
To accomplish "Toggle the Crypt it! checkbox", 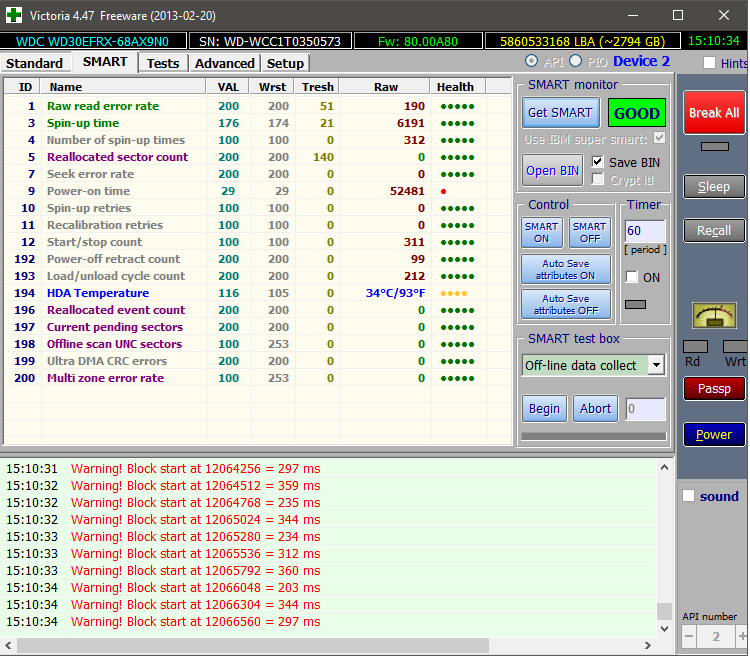I will [597, 179].
